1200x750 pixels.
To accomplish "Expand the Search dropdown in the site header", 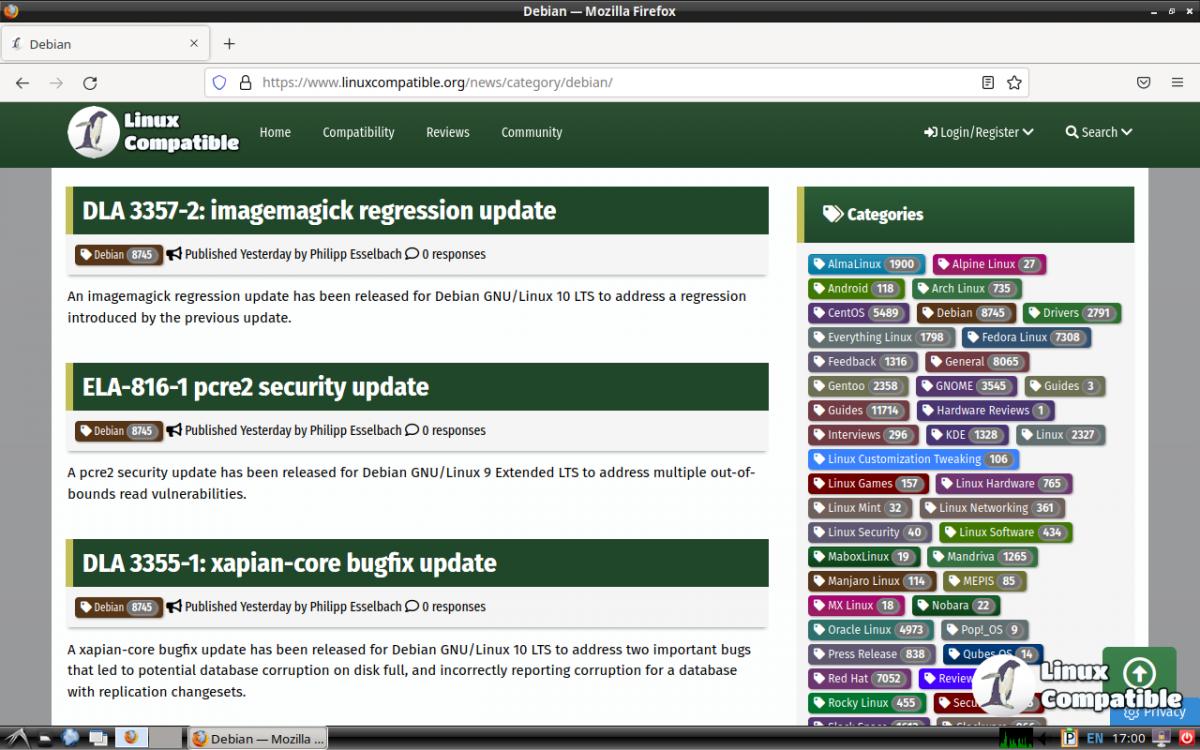I will tap(1098, 132).
